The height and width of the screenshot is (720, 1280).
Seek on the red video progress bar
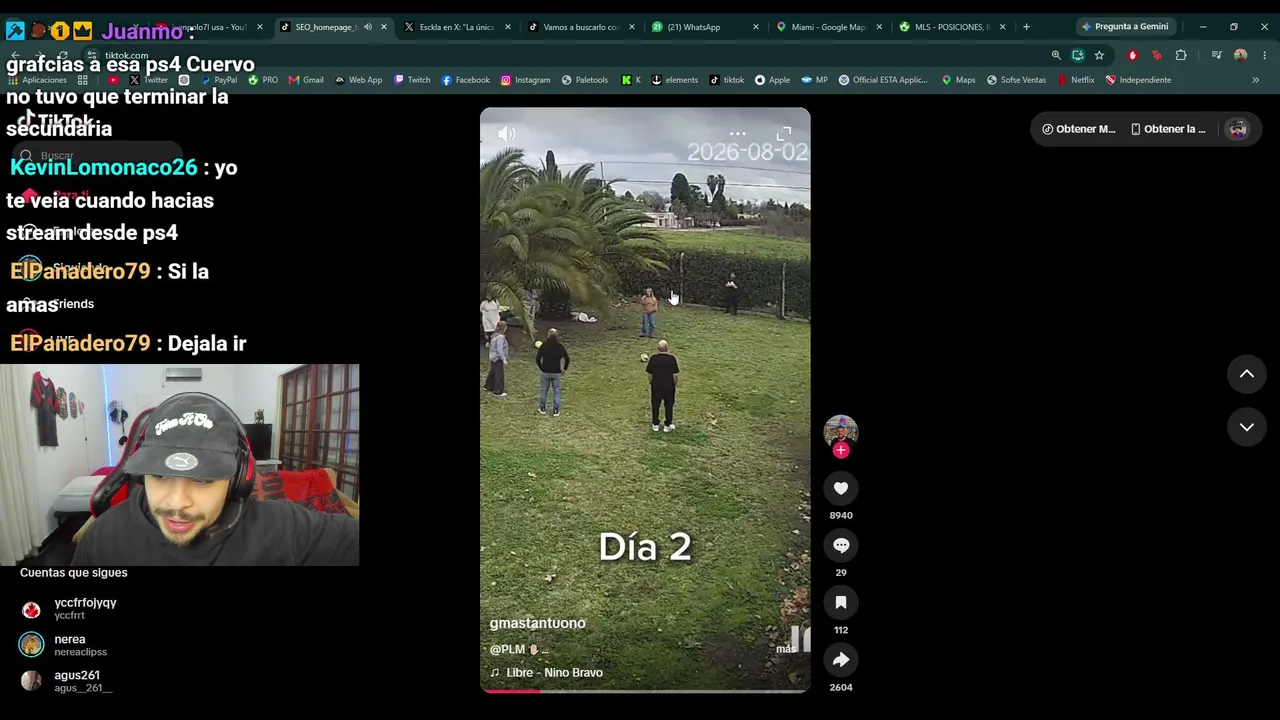click(x=645, y=690)
